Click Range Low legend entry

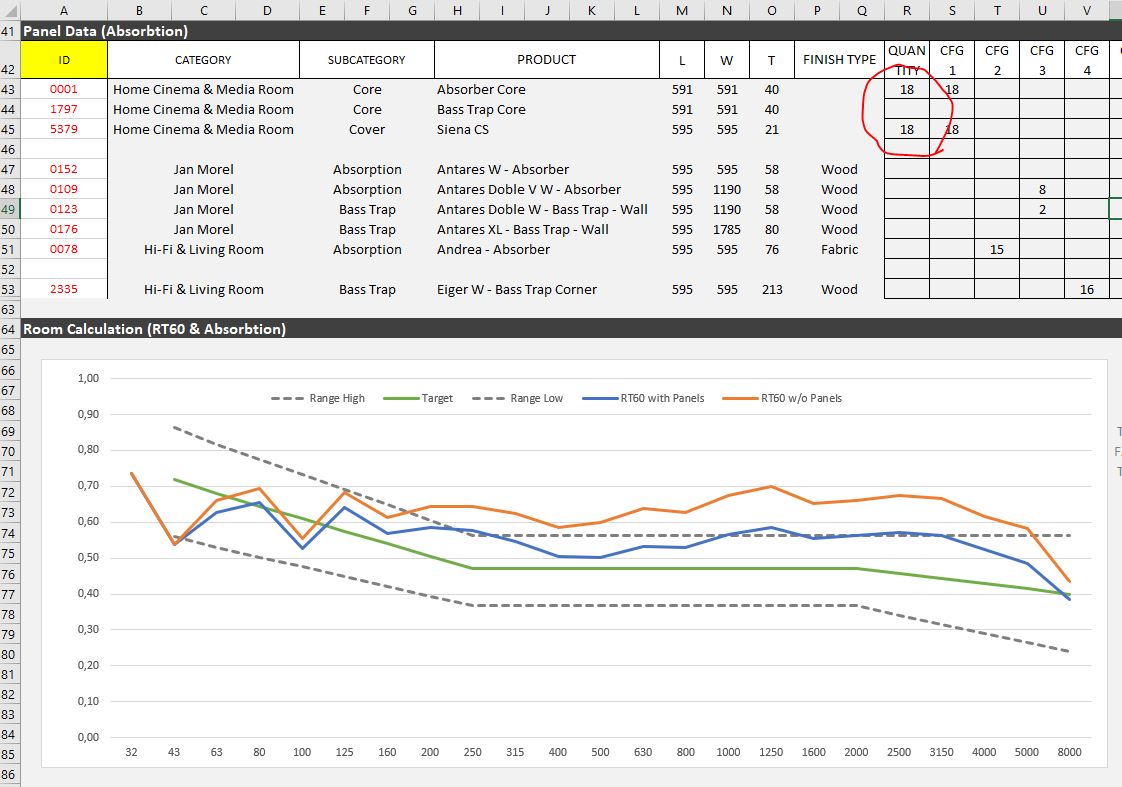(x=518, y=399)
